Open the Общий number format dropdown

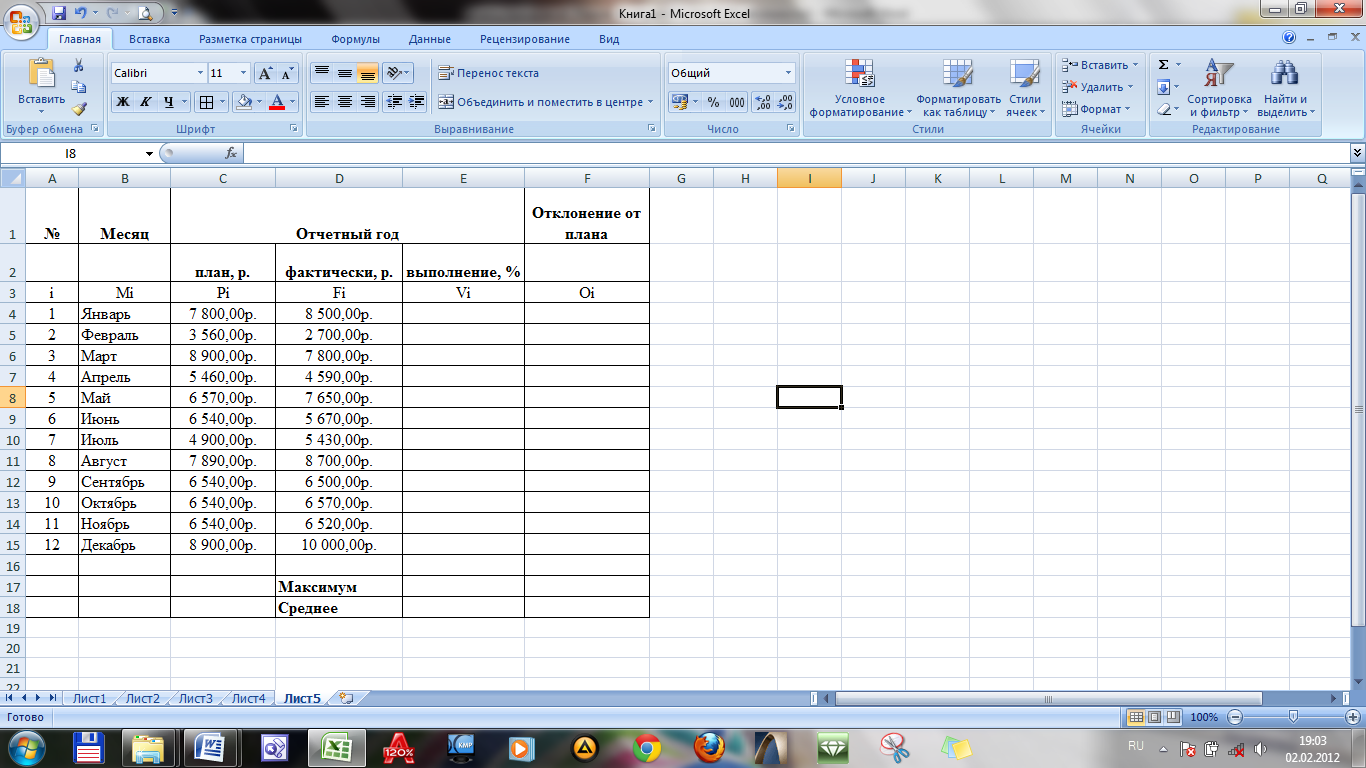click(788, 73)
